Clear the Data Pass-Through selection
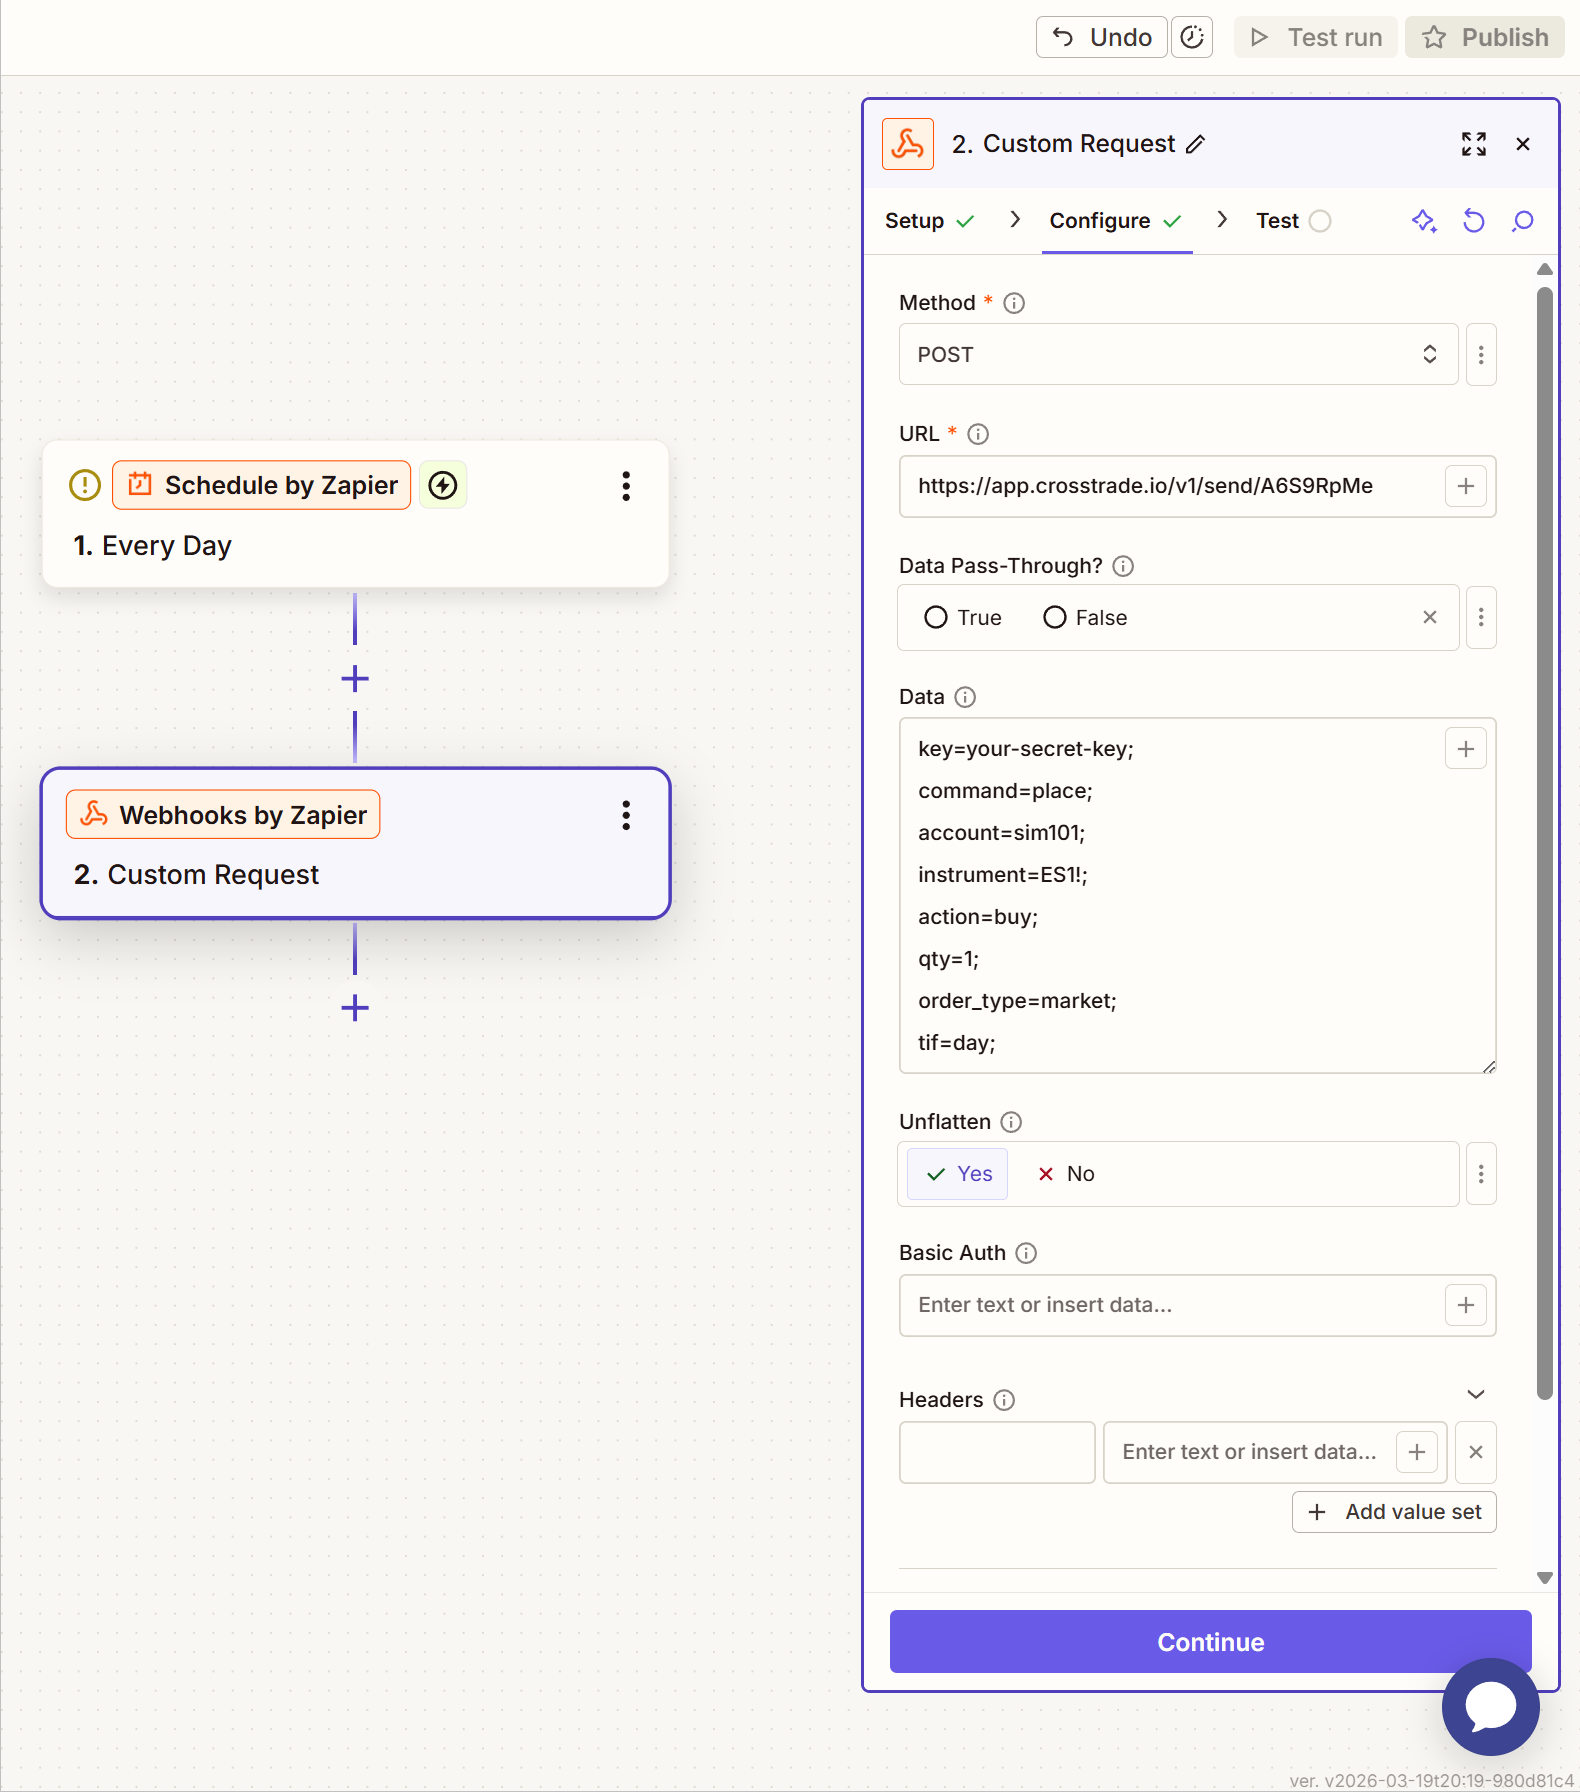 [1430, 617]
